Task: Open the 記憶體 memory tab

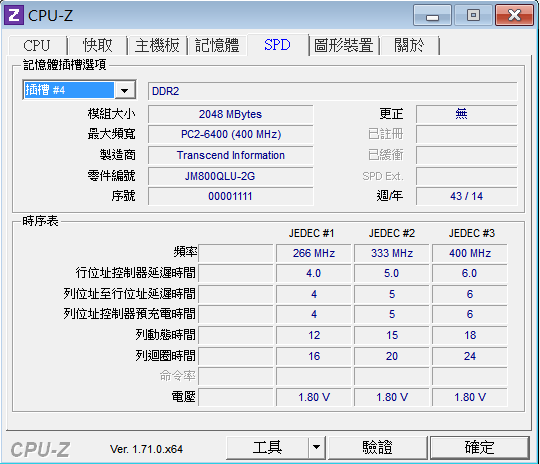Action: coord(217,45)
